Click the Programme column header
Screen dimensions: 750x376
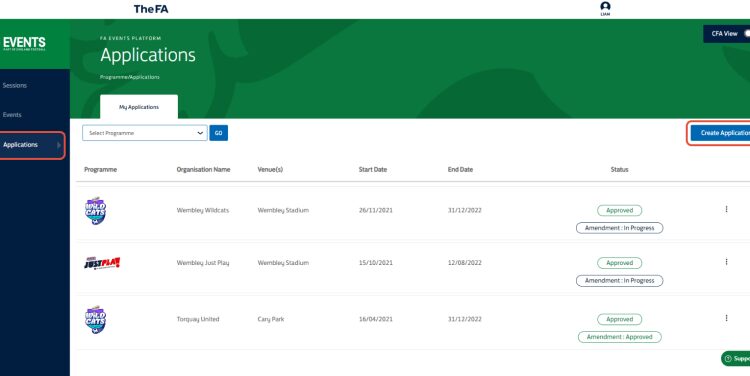point(100,170)
